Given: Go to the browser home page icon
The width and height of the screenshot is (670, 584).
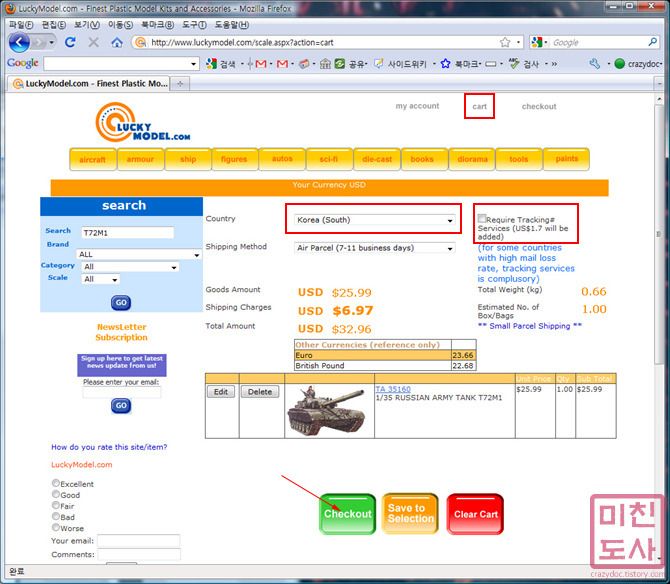Looking at the screenshot, I should point(117,42).
